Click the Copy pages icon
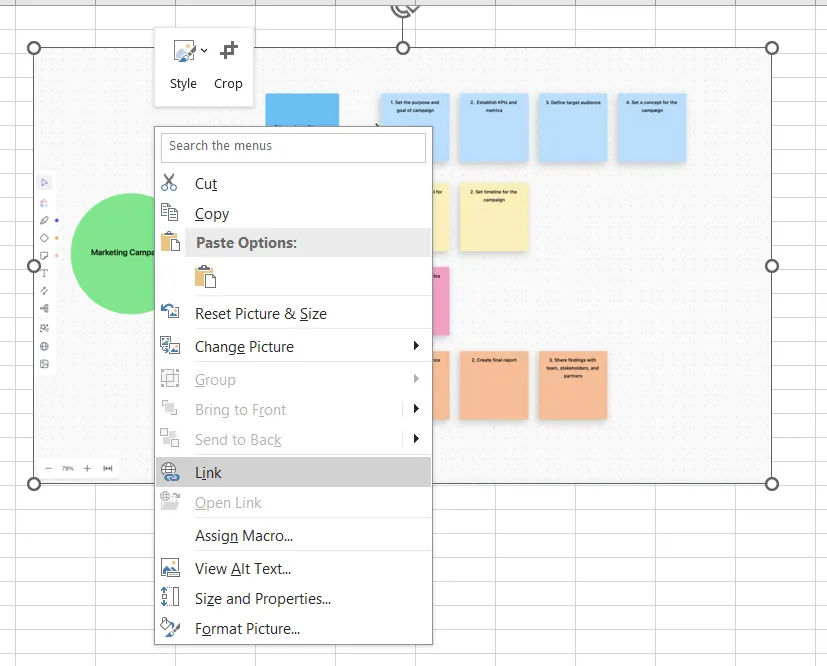The image size is (827, 666). click(169, 212)
